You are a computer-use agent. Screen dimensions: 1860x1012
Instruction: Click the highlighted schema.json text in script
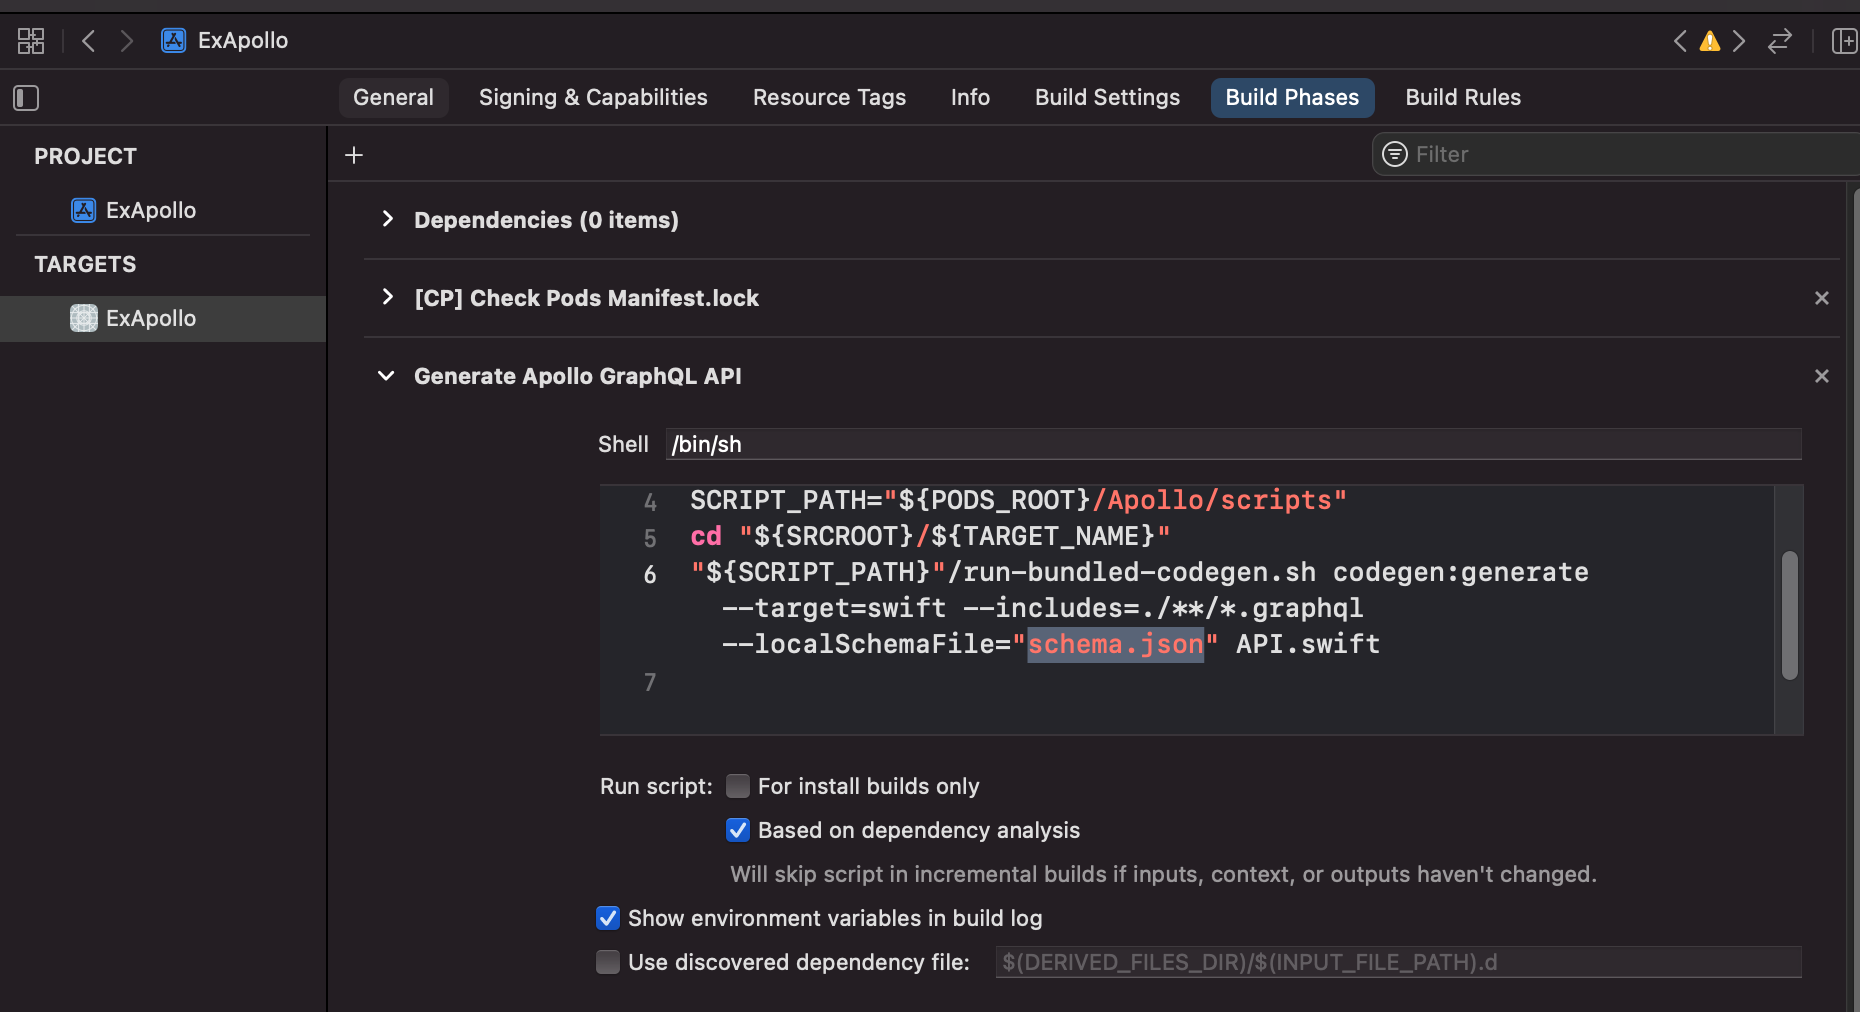[x=1115, y=644]
